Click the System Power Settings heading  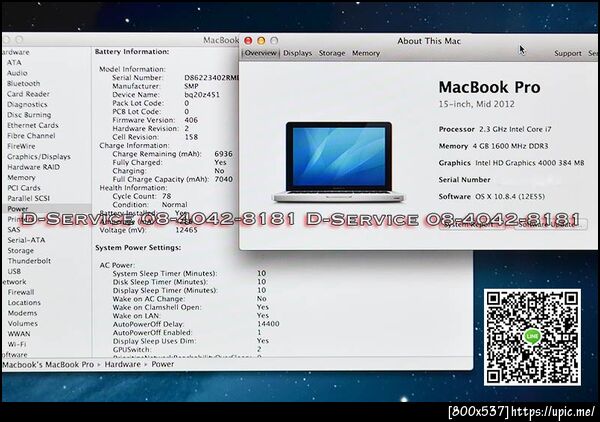[138, 248]
